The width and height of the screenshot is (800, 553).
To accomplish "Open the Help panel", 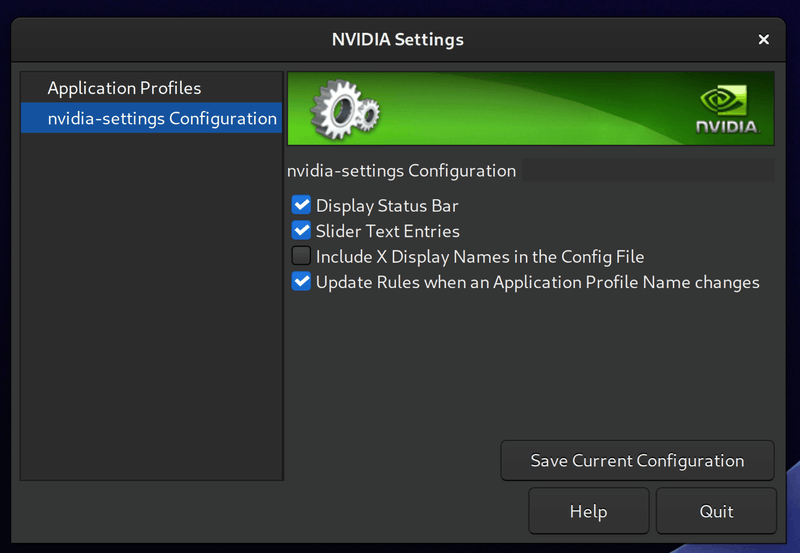I will click(589, 511).
